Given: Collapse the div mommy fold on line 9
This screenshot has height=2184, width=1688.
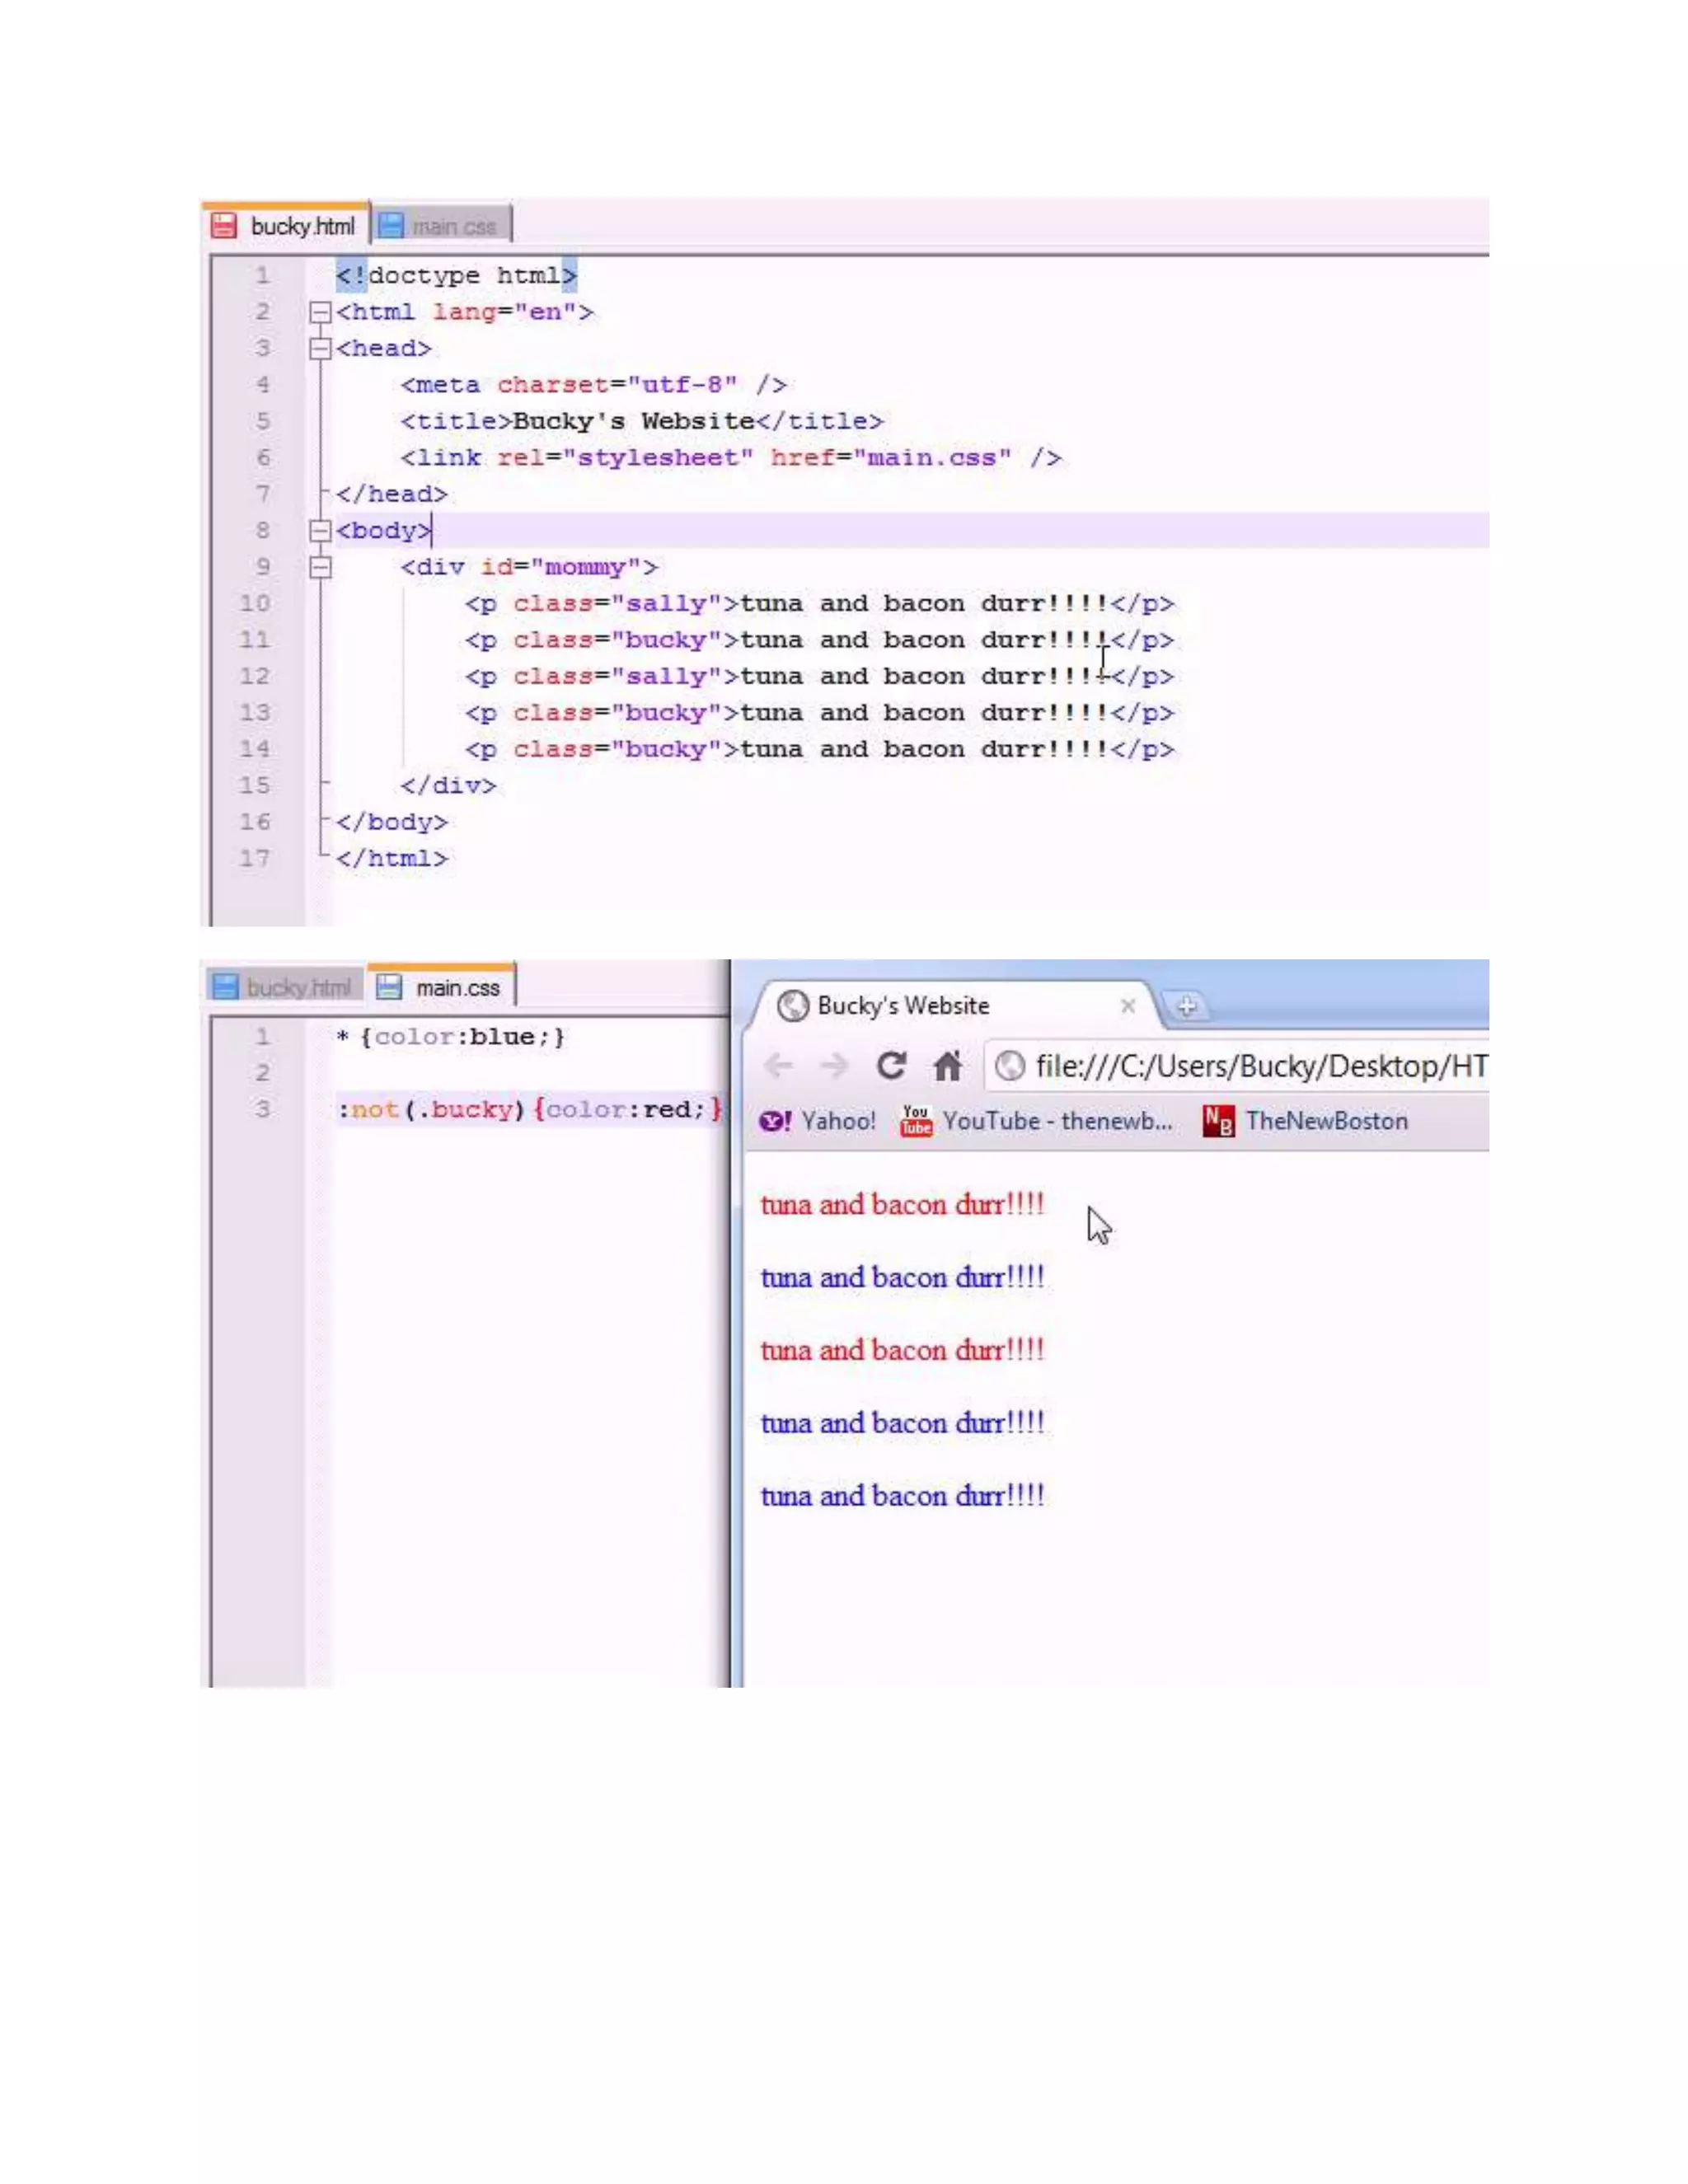Looking at the screenshot, I should [x=320, y=568].
